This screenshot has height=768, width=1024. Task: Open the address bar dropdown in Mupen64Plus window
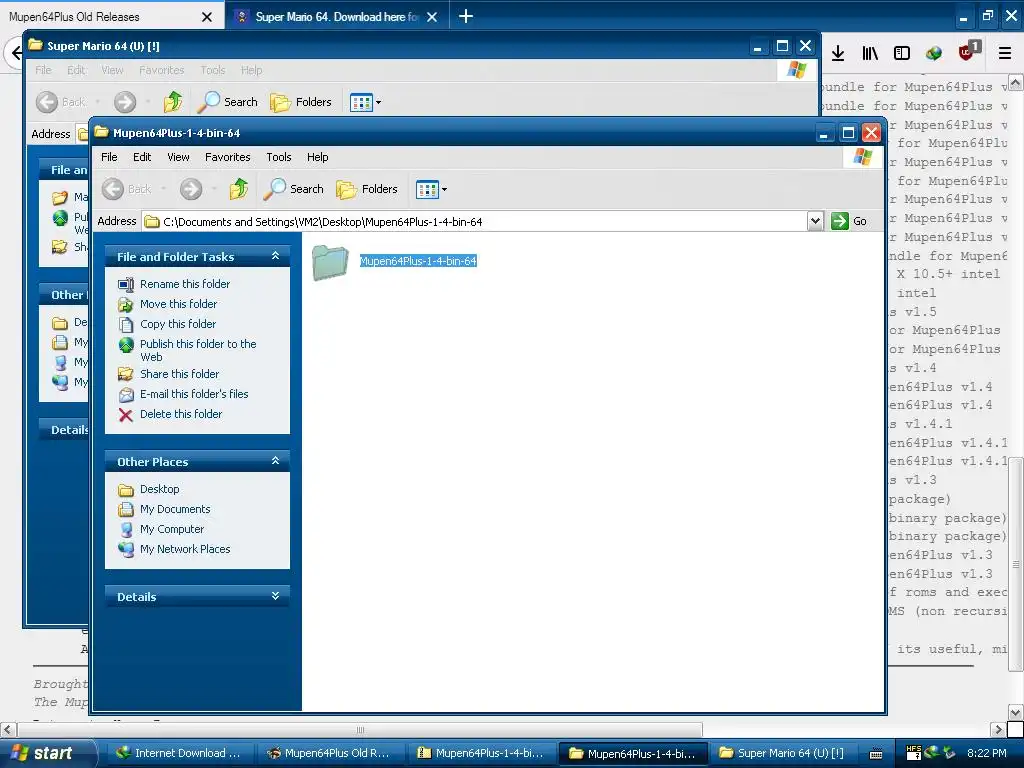point(815,221)
